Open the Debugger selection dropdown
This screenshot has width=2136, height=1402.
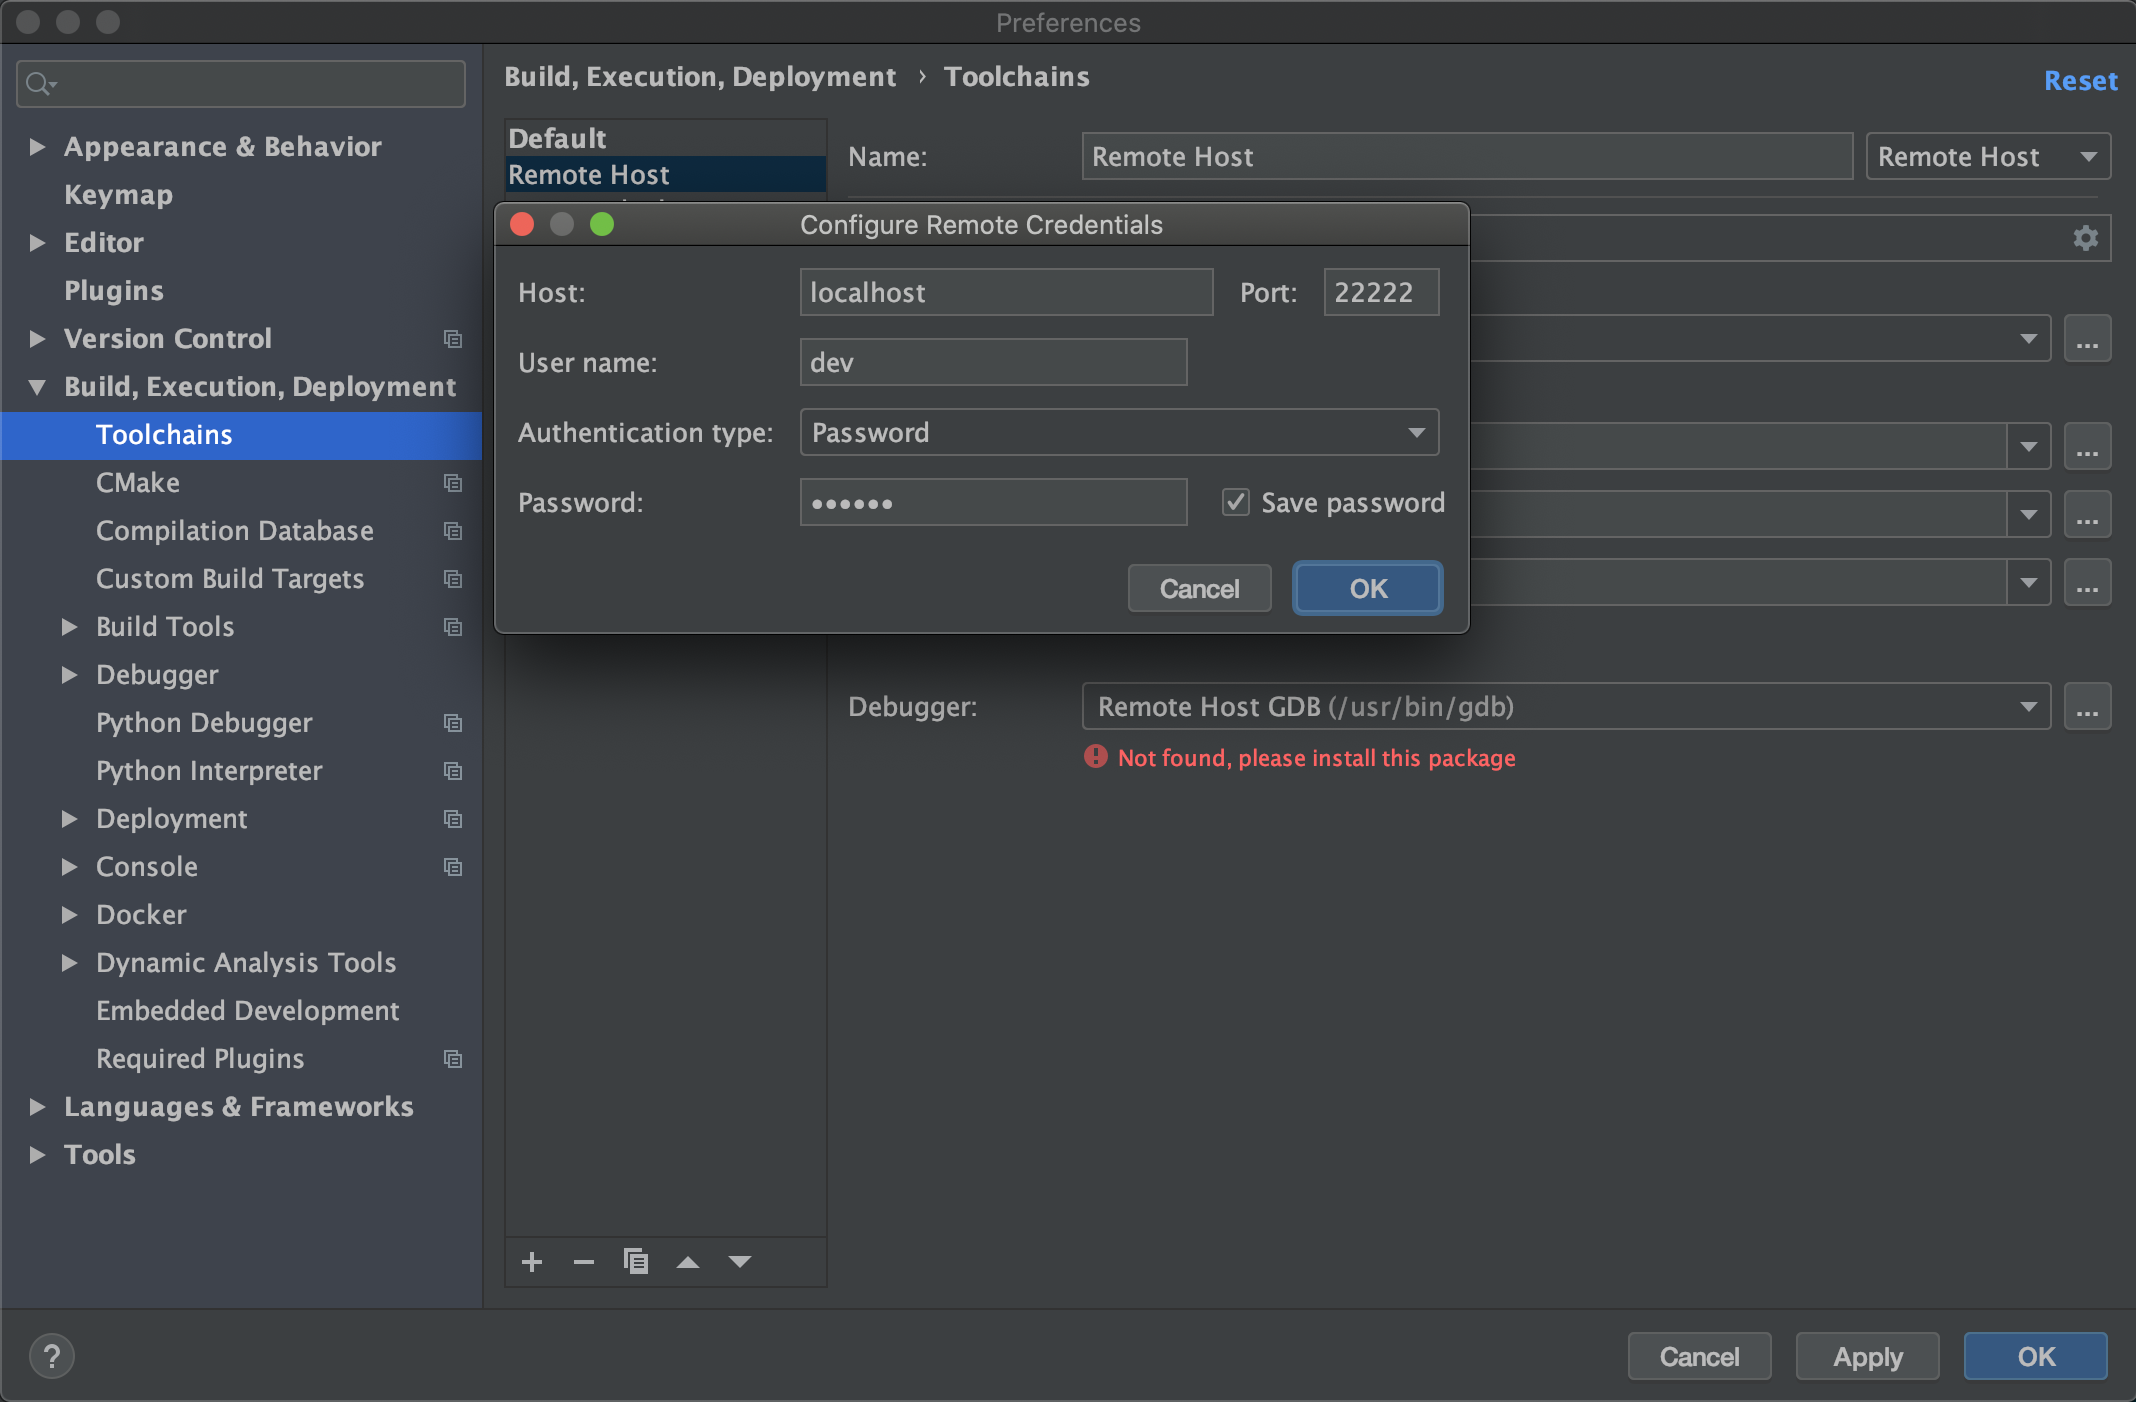click(1565, 707)
